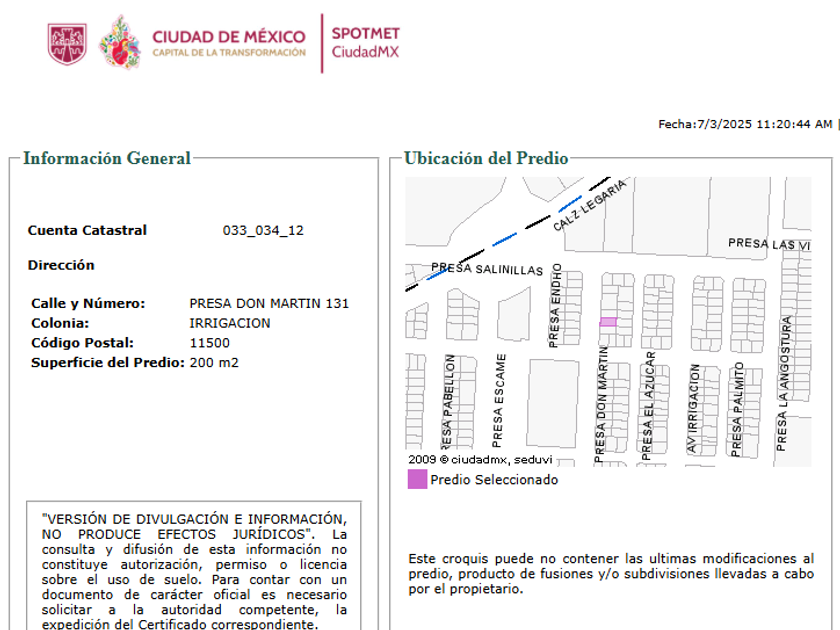Select the surface value 200 m2
840x630 pixels.
pyautogui.click(x=214, y=363)
